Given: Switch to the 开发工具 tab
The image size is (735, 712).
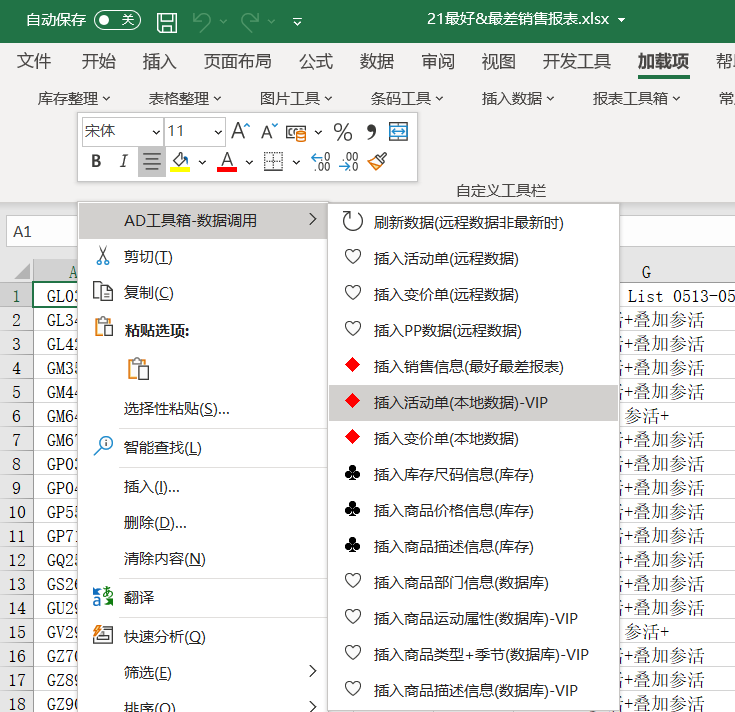Looking at the screenshot, I should pos(577,61).
